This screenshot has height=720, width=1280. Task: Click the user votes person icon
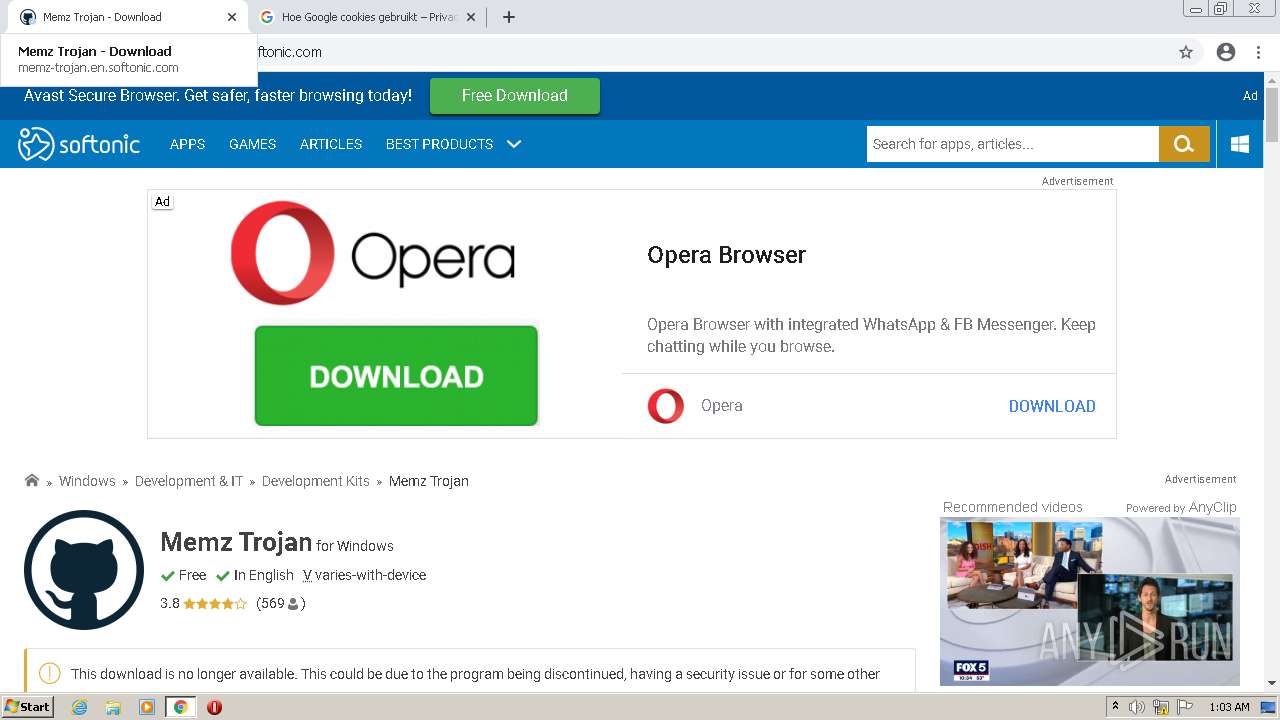coord(293,604)
